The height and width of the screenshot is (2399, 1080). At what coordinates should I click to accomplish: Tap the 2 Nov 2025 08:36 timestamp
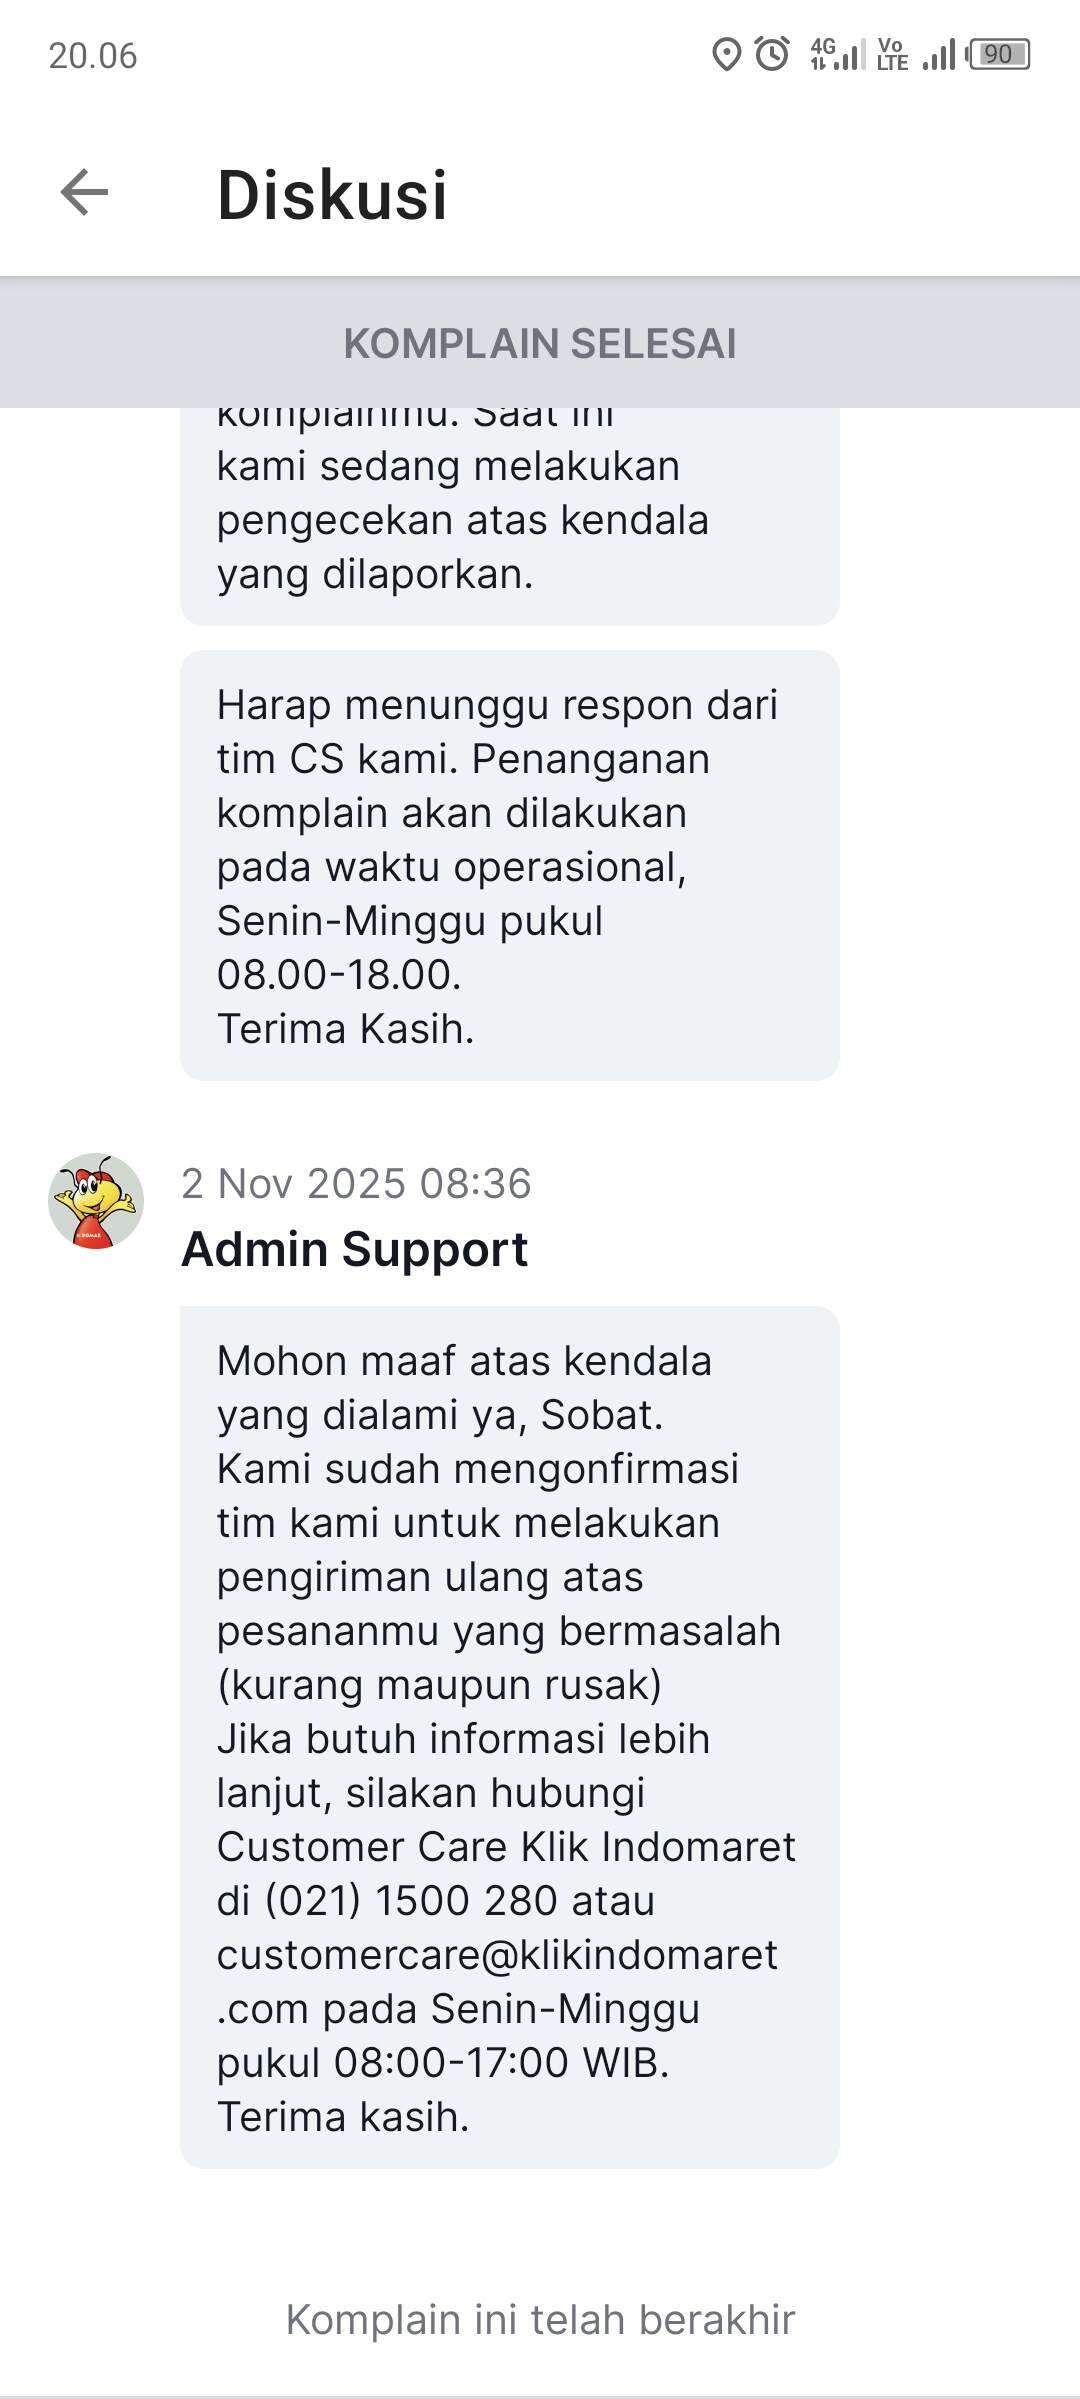click(x=356, y=1184)
